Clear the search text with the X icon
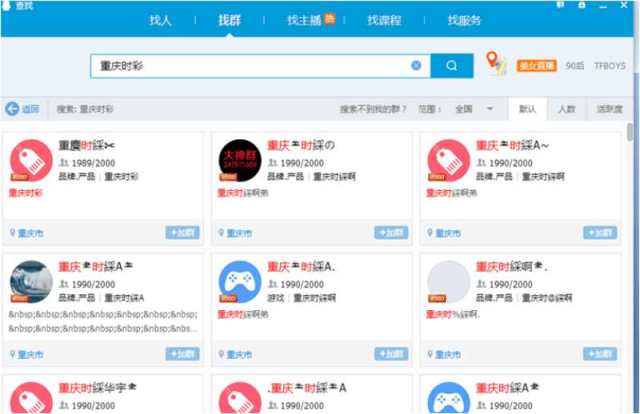640x414 pixels. pyautogui.click(x=416, y=65)
